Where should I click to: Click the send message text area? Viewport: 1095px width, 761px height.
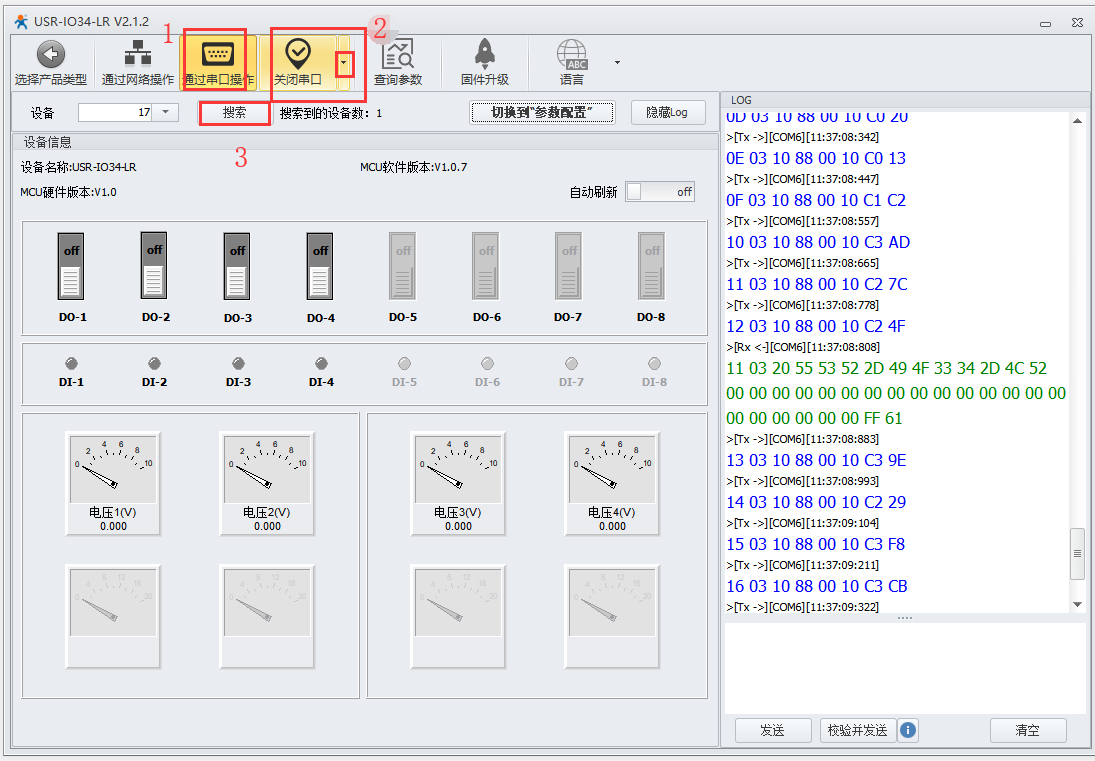pos(905,668)
